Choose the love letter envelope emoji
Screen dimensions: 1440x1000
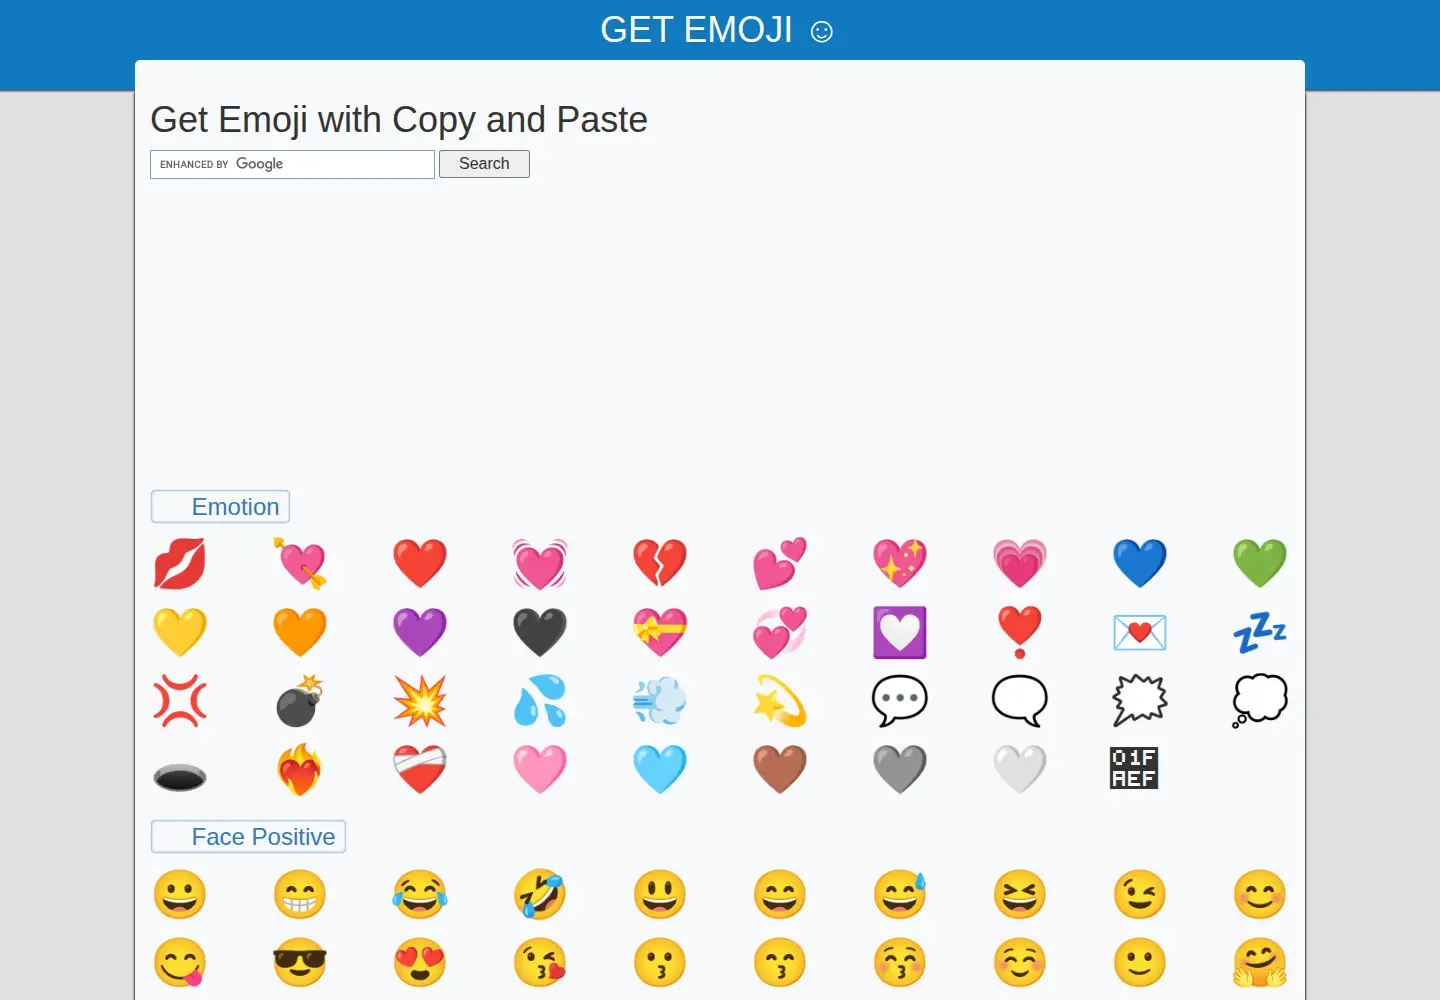[1140, 632]
